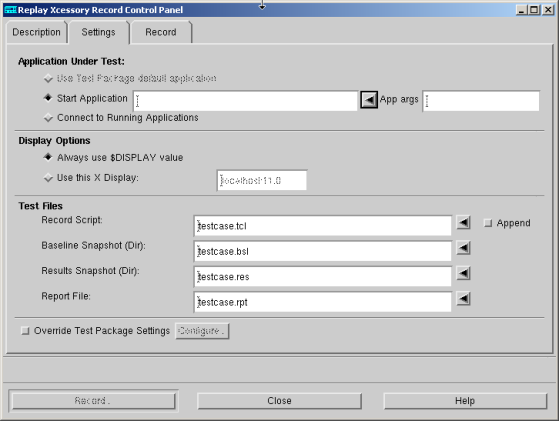Browse for Record Script file arrow
The image size is (559, 421).
[x=463, y=223]
